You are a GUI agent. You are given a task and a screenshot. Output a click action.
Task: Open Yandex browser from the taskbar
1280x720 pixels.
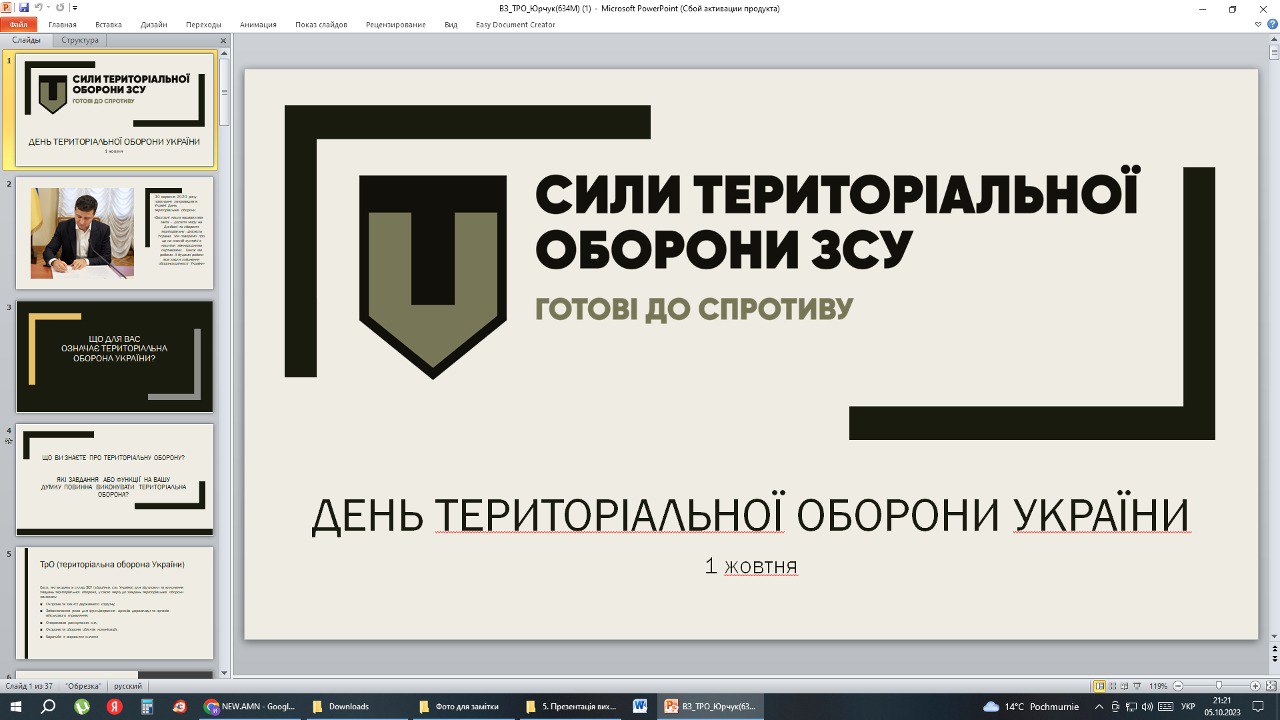pyautogui.click(x=114, y=706)
